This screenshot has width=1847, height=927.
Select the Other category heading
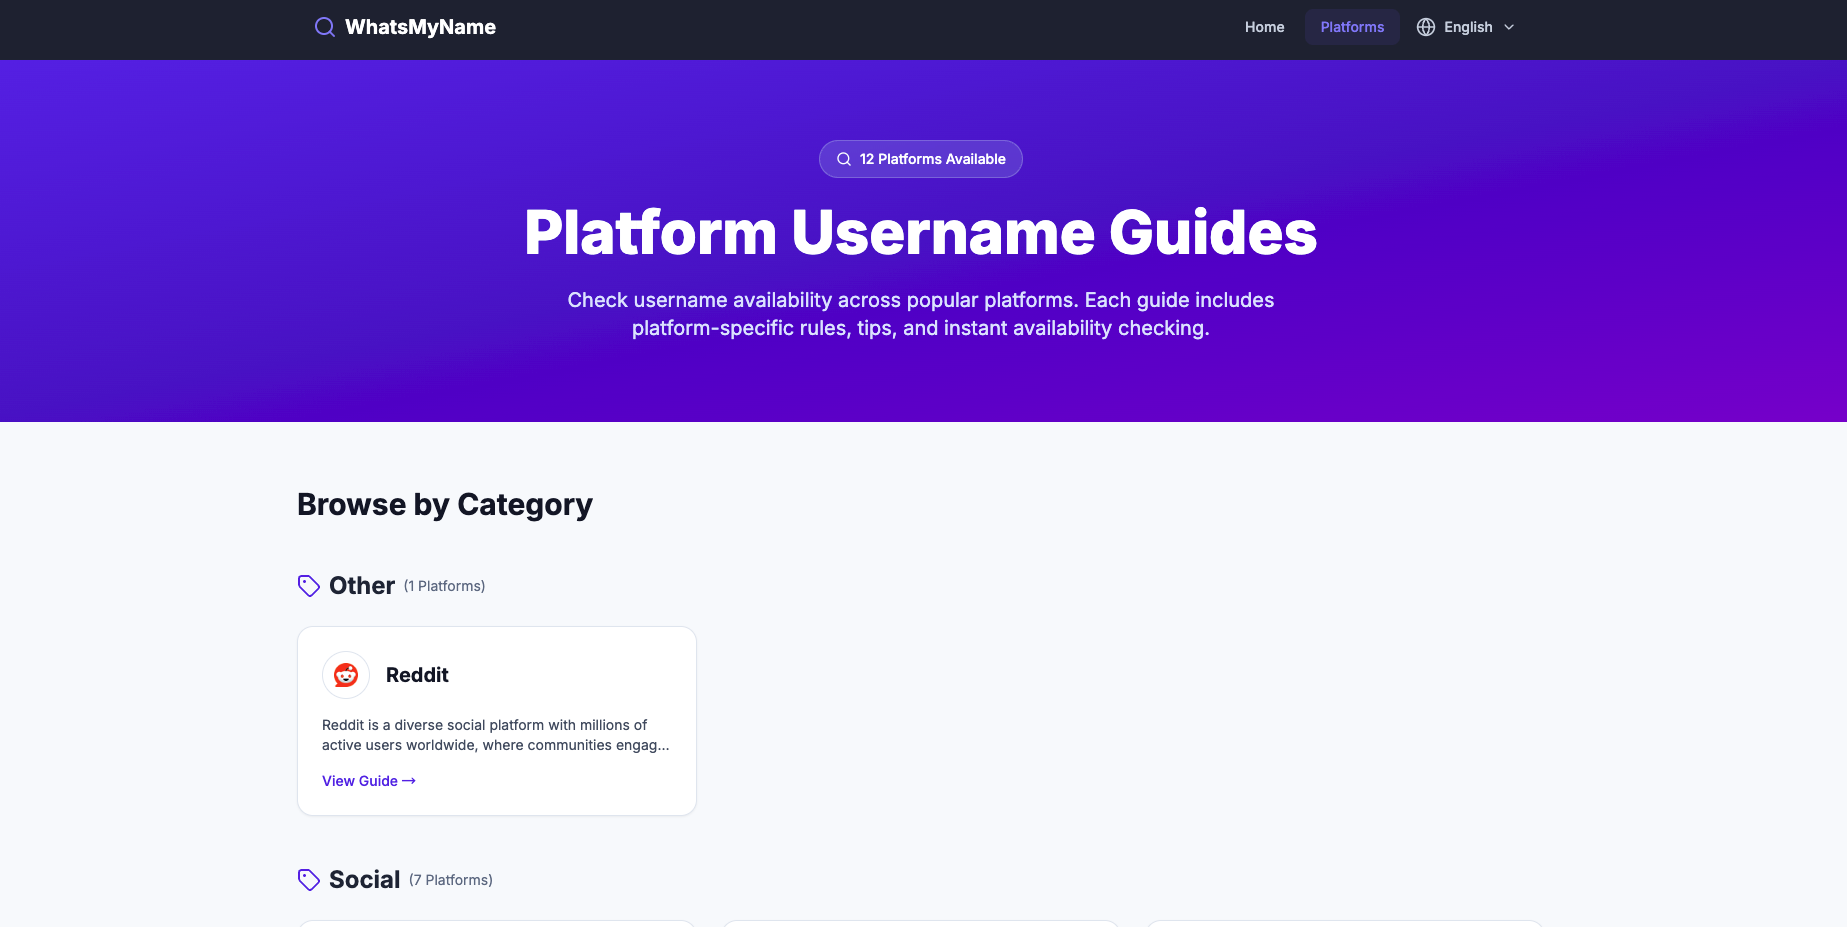pyautogui.click(x=362, y=586)
